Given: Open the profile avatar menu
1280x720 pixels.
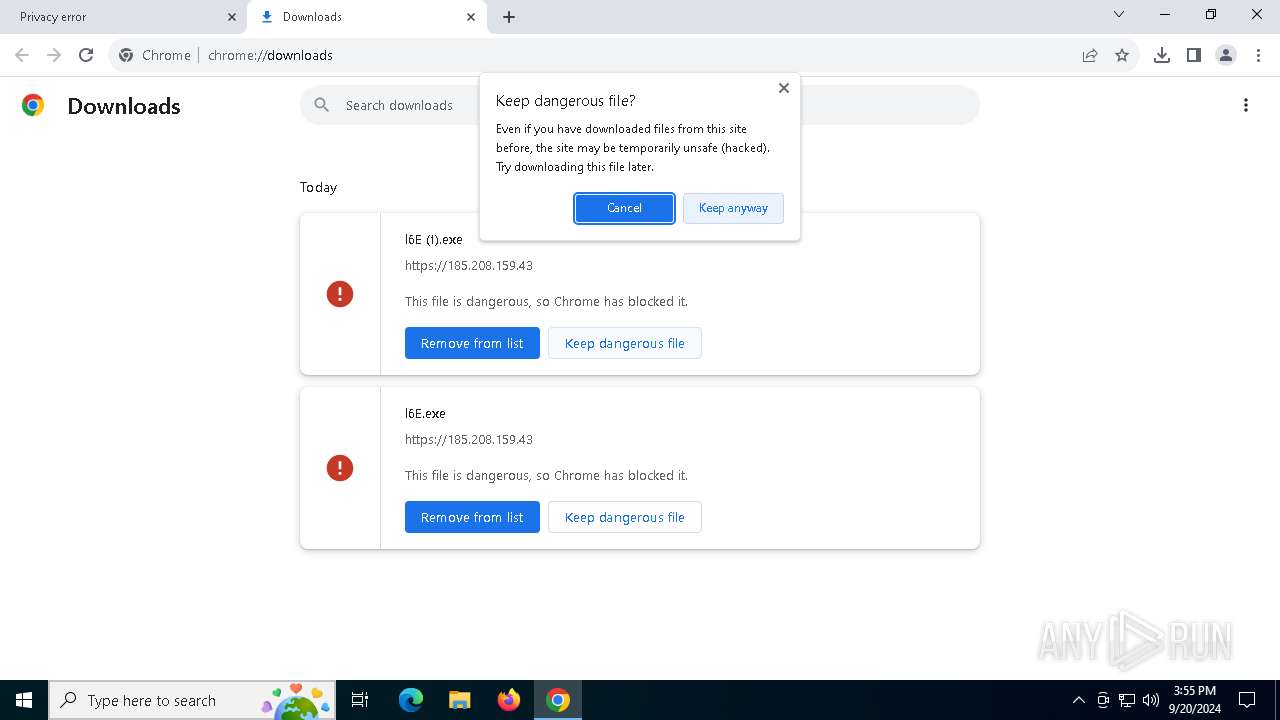Looking at the screenshot, I should coord(1226,55).
